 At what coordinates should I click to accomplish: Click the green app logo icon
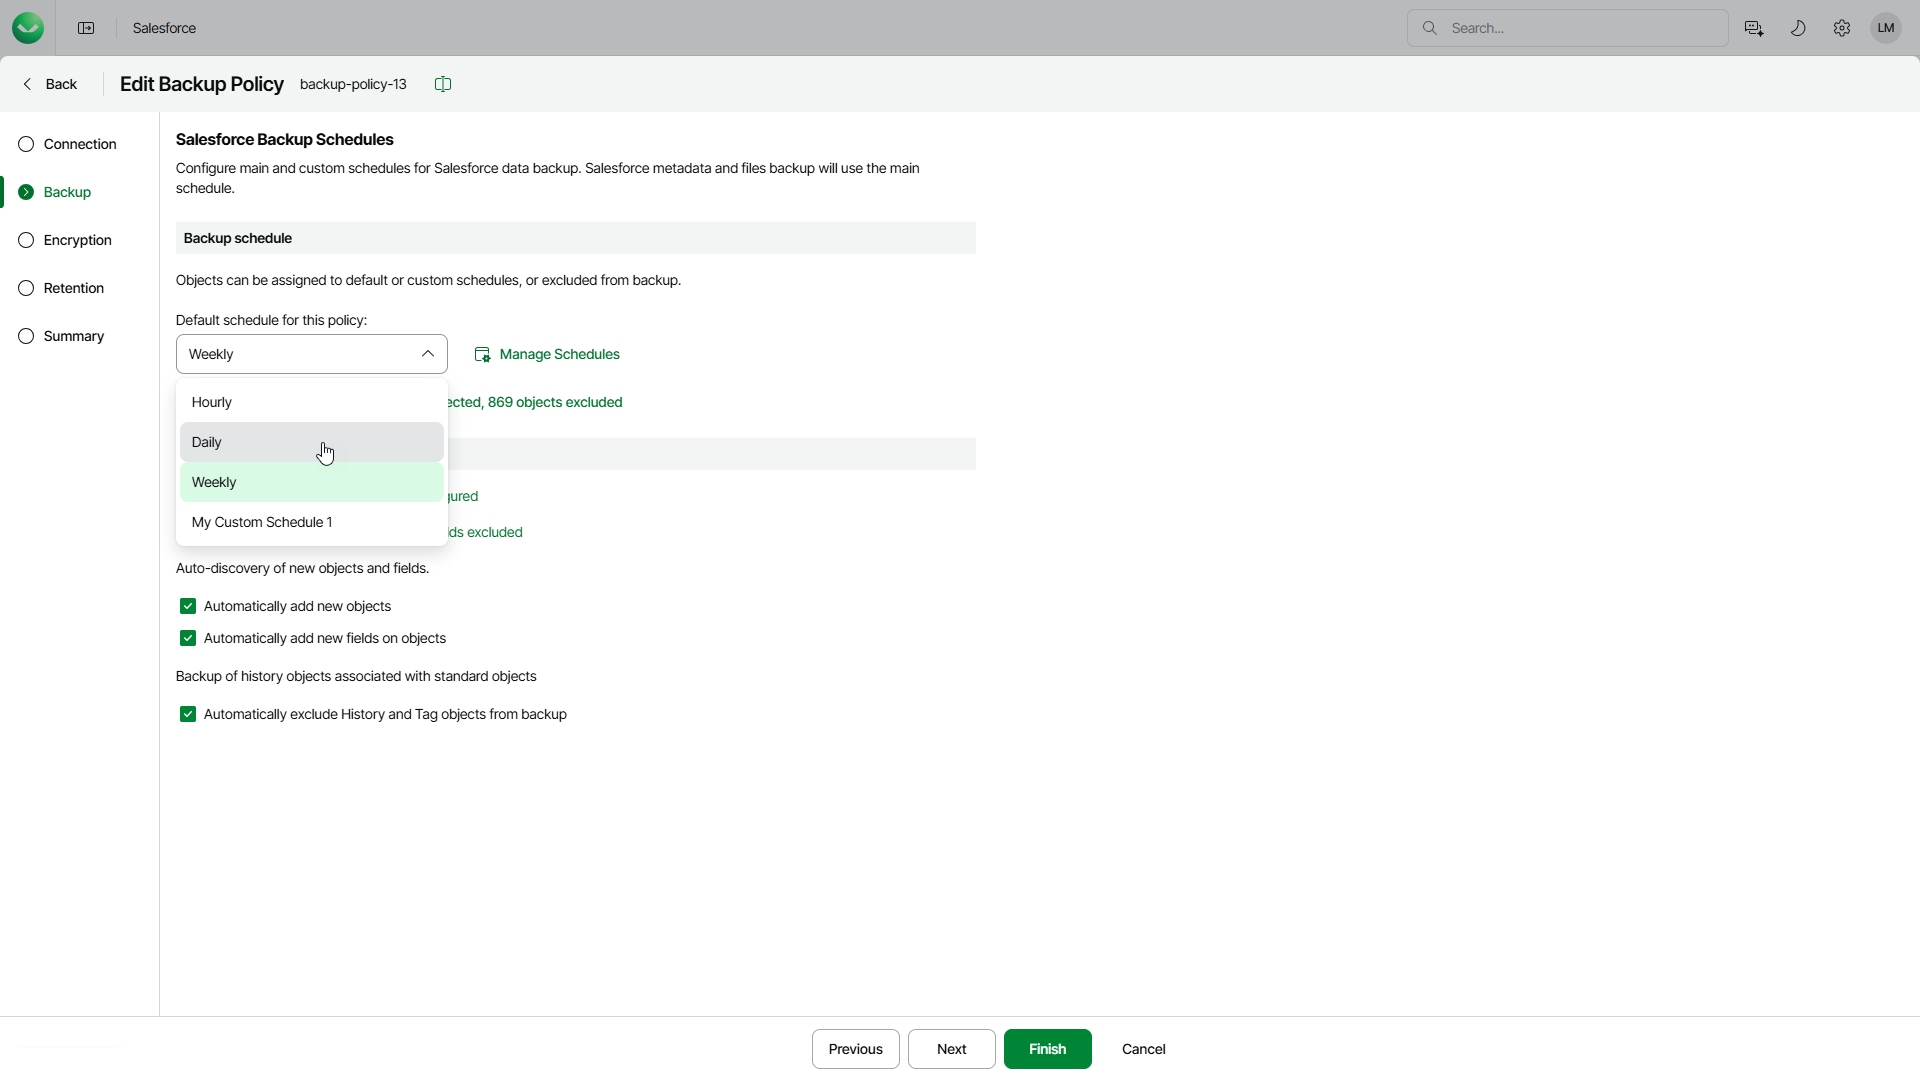(x=28, y=28)
